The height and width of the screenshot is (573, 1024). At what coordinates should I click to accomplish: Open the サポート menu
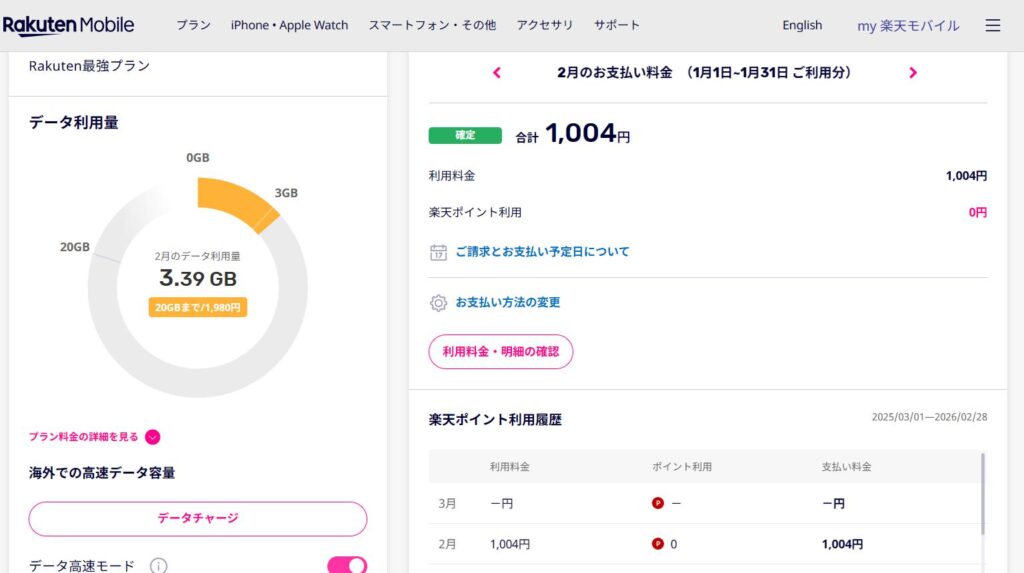click(x=616, y=25)
